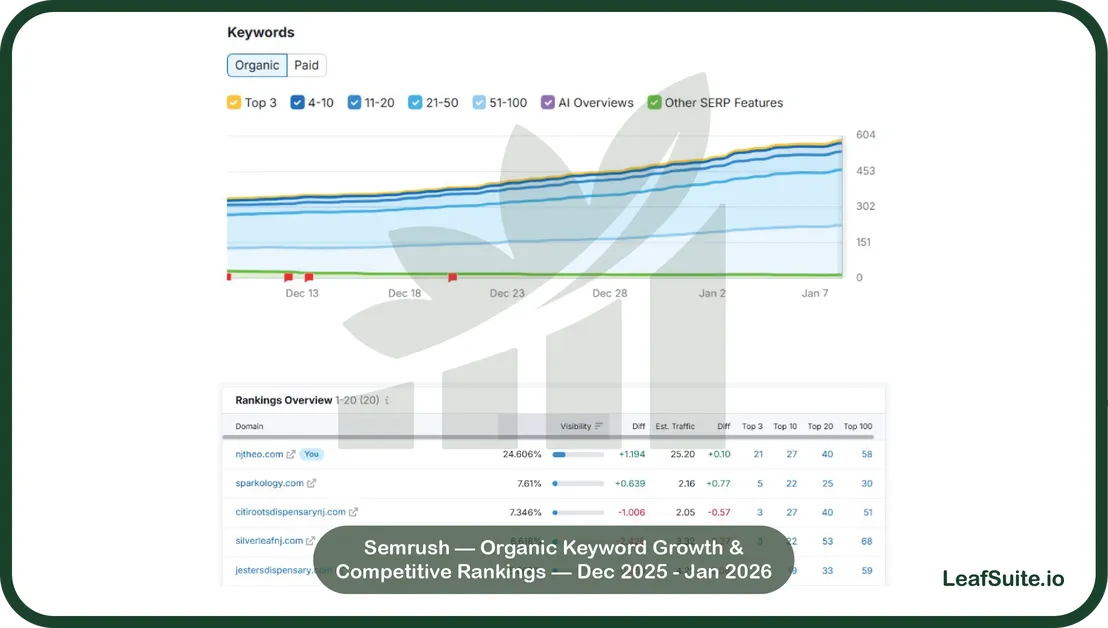Click the Dec 18 date axis label
1108x628 pixels.
coord(404,293)
